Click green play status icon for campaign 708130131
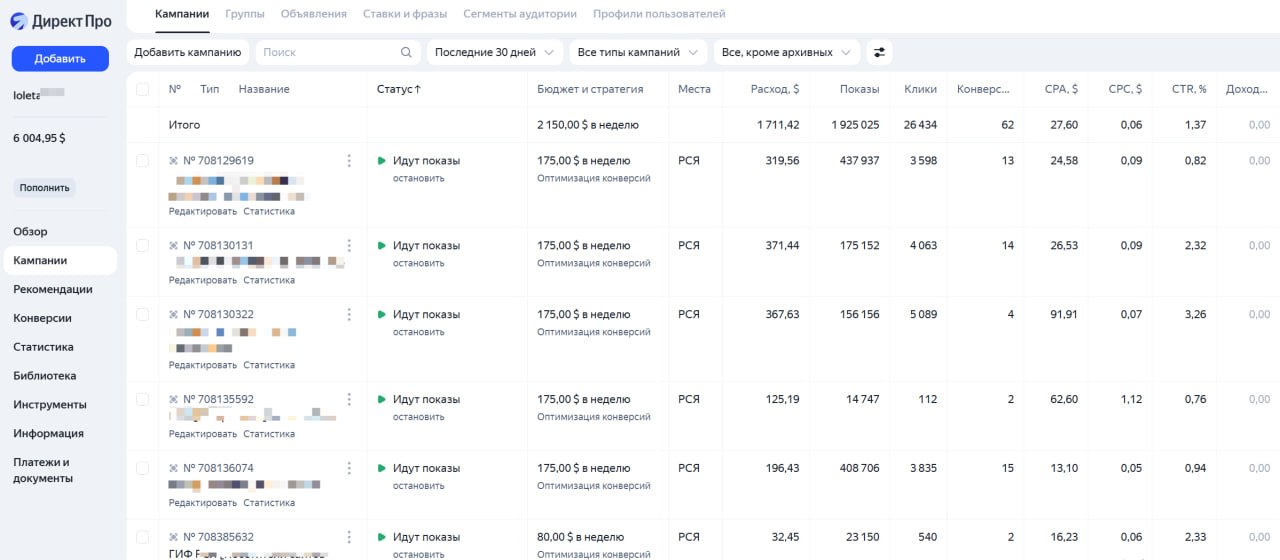The image size is (1280, 560). point(381,245)
